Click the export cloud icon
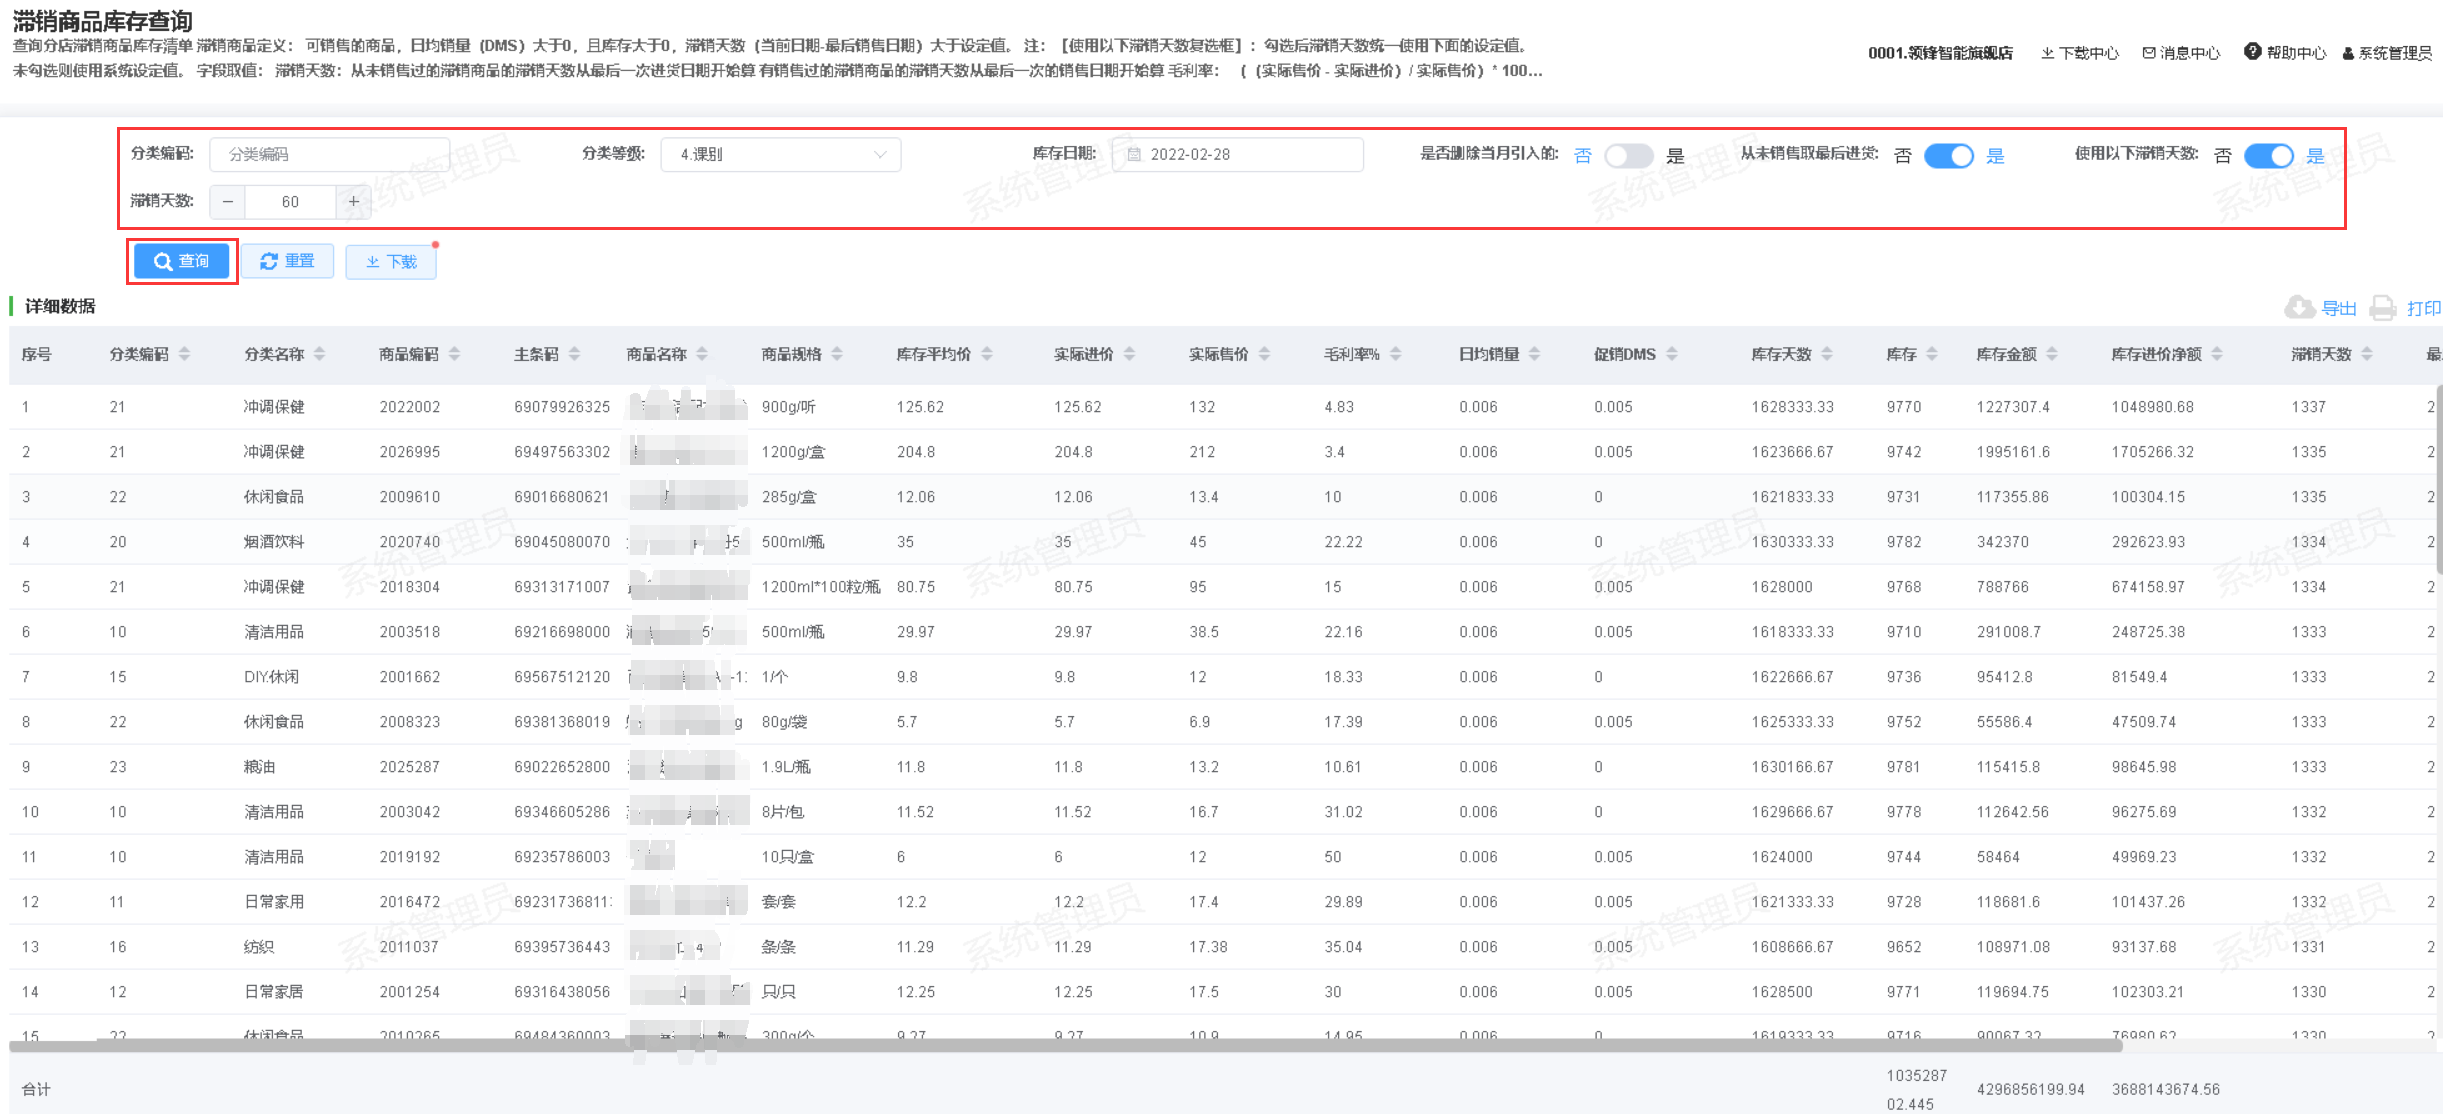This screenshot has width=2443, height=1114. click(x=2299, y=307)
